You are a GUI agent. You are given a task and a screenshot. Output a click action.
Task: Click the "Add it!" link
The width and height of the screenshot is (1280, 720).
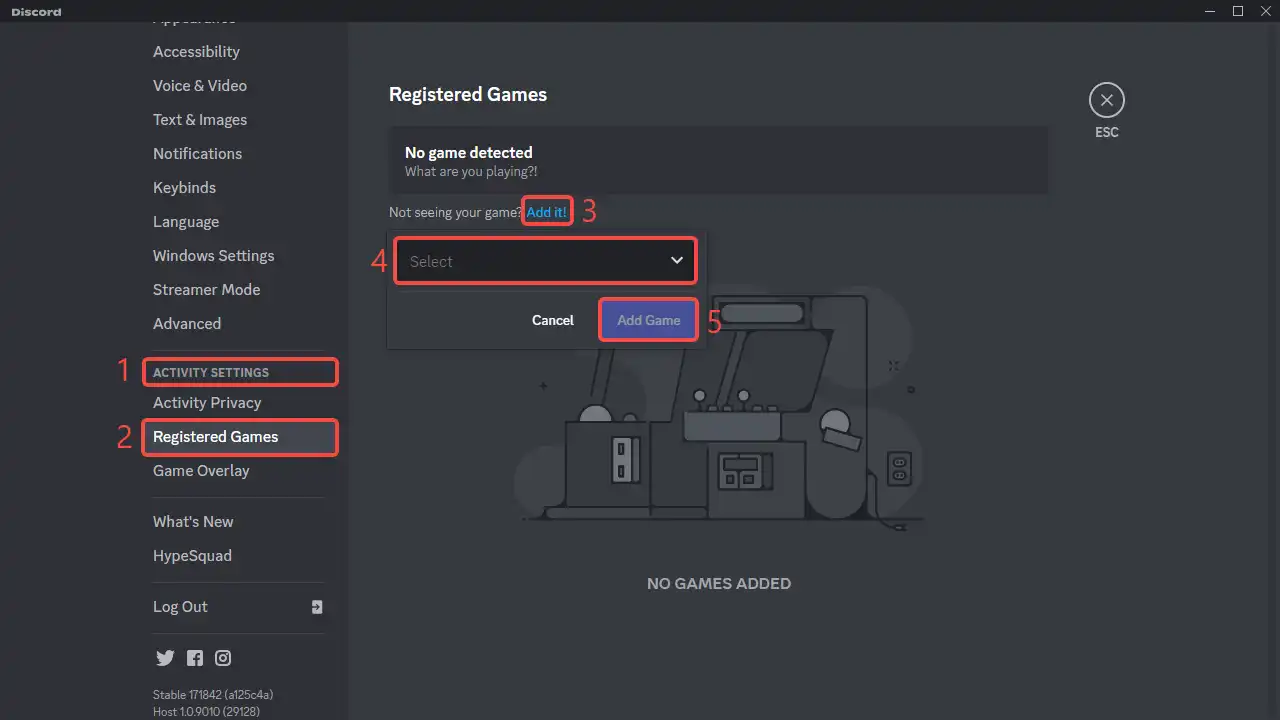point(547,212)
